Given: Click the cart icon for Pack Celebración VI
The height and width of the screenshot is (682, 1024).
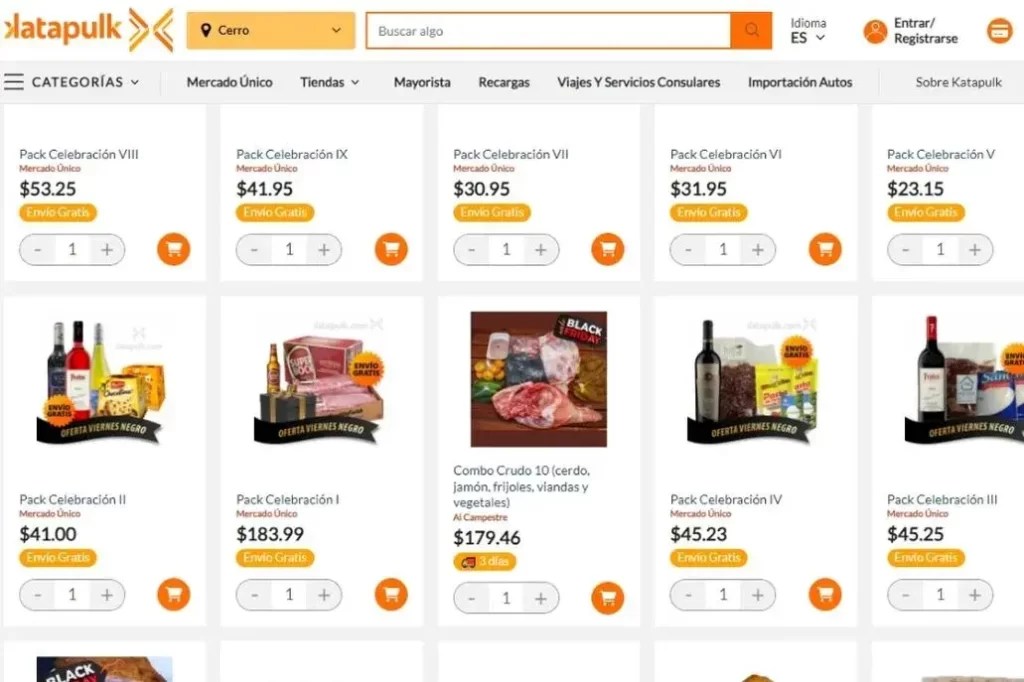Looking at the screenshot, I should pos(824,249).
